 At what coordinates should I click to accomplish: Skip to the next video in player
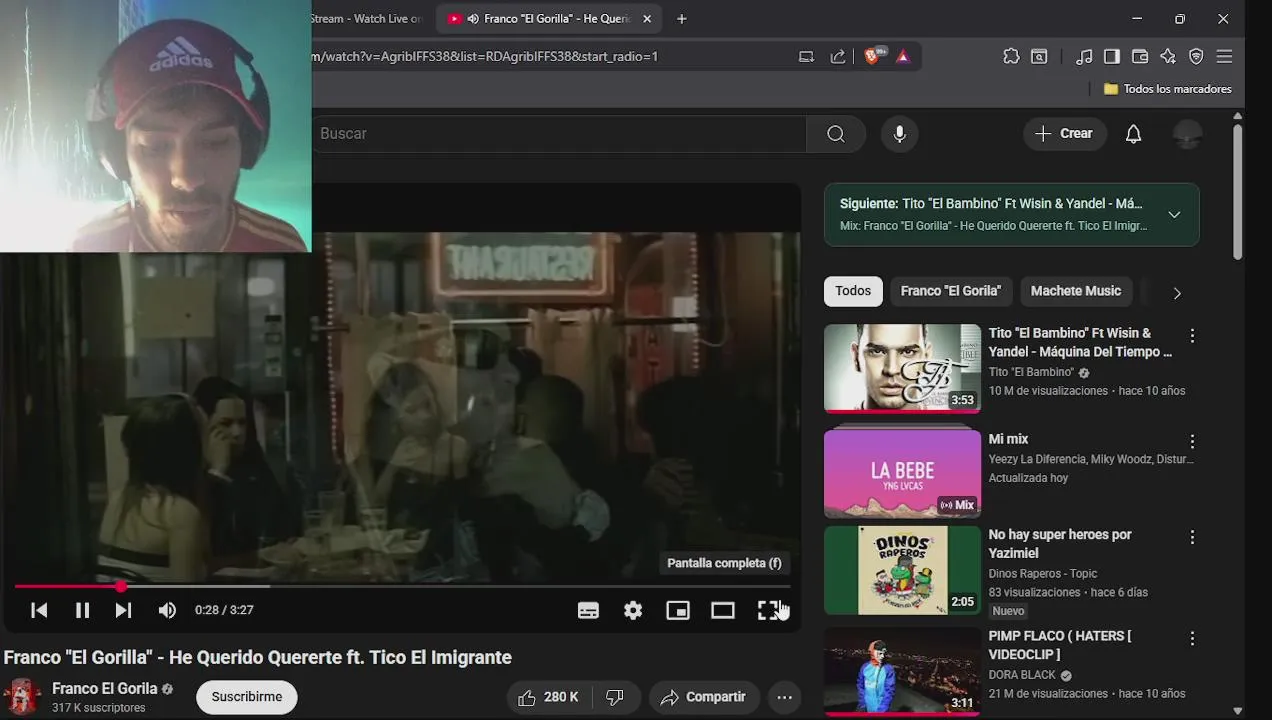(x=123, y=610)
